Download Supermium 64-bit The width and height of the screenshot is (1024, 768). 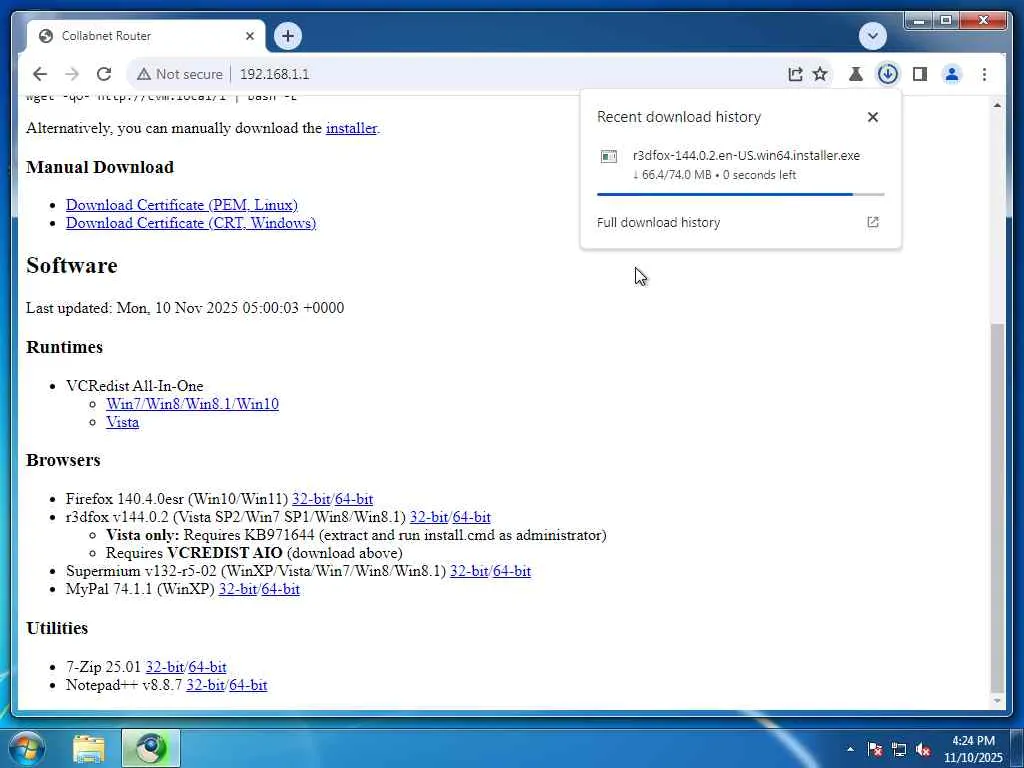pyautogui.click(x=512, y=571)
